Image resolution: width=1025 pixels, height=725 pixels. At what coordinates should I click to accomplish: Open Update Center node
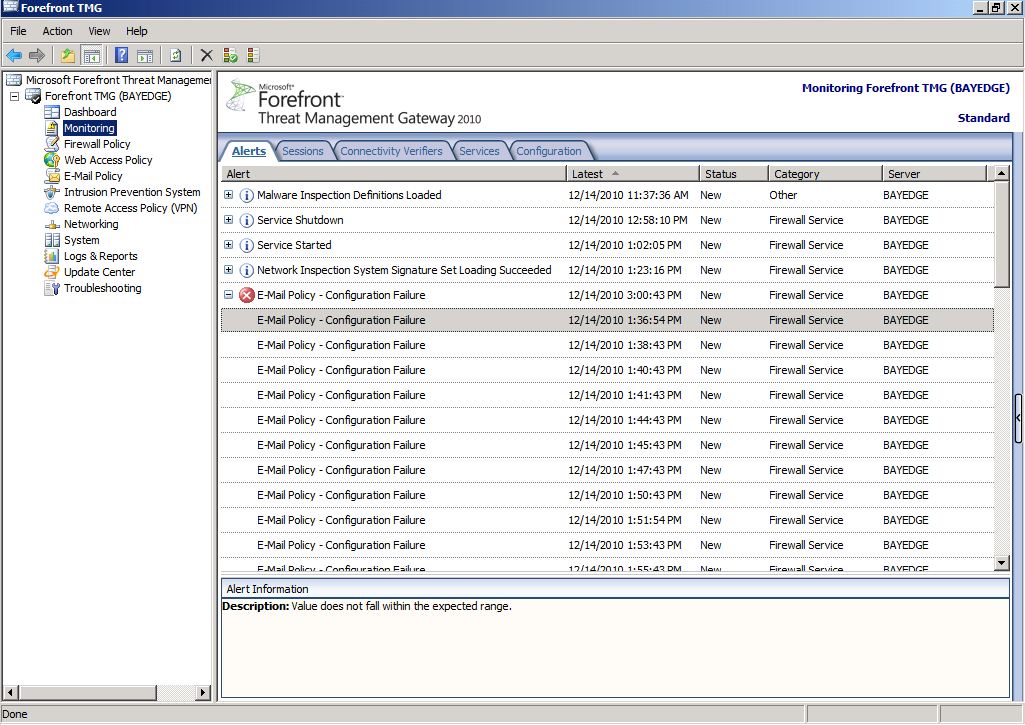(99, 272)
